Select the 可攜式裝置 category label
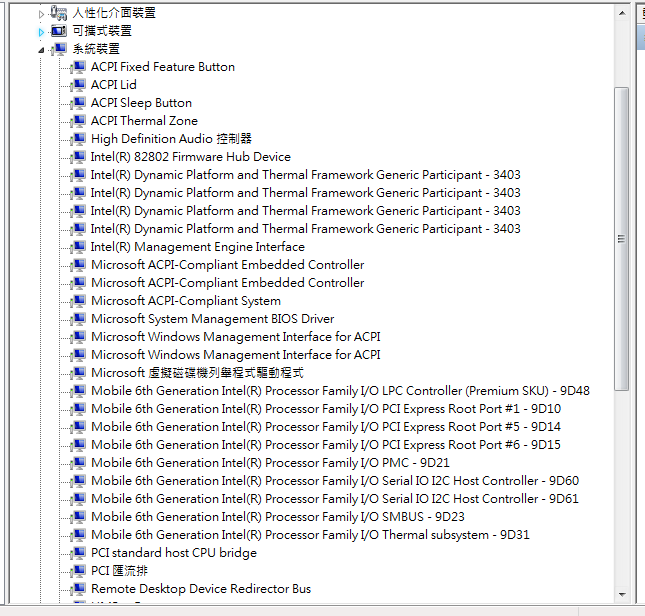The image size is (645, 616). [102, 31]
